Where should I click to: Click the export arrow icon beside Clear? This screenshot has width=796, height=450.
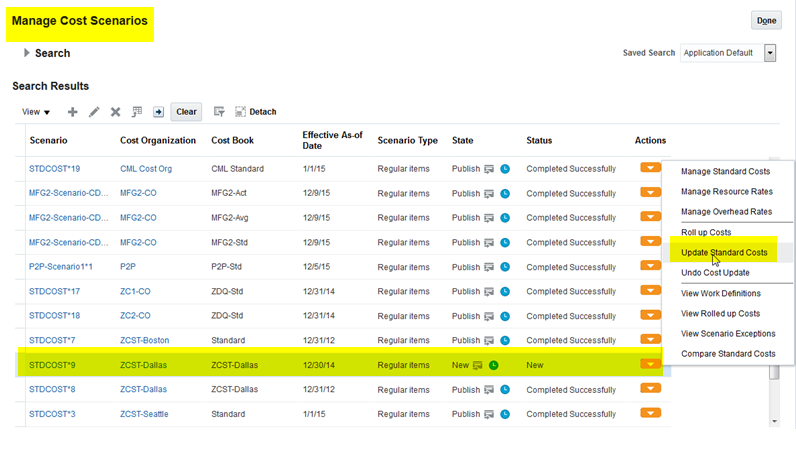(158, 112)
